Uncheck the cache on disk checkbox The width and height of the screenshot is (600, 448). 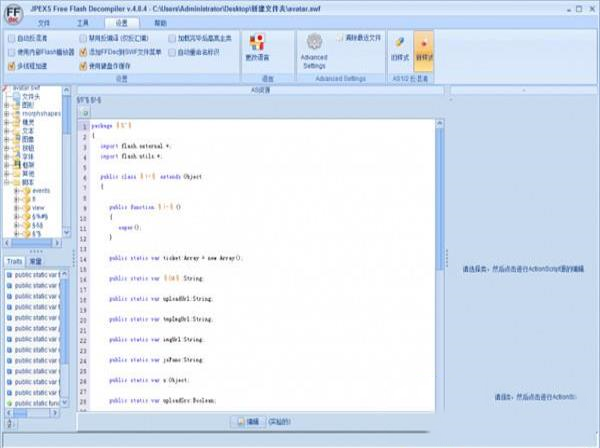[x=83, y=66]
